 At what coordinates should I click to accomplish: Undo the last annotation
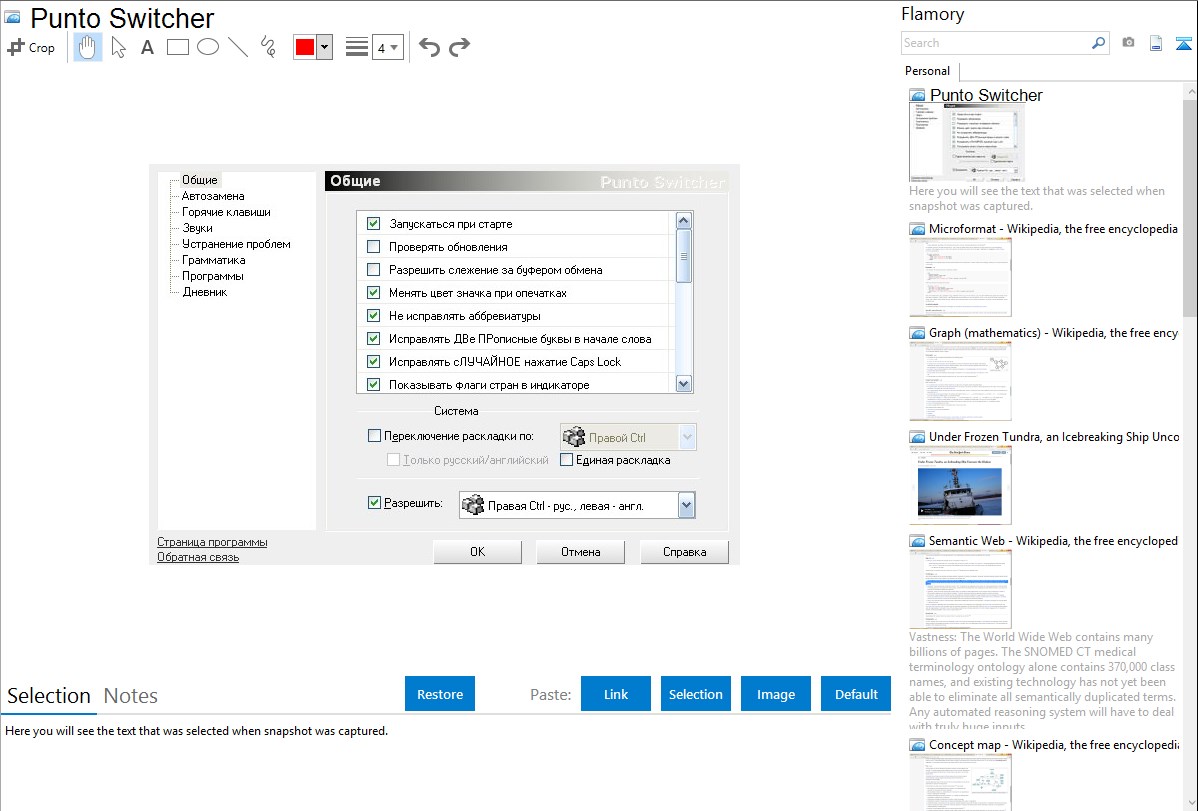click(429, 47)
